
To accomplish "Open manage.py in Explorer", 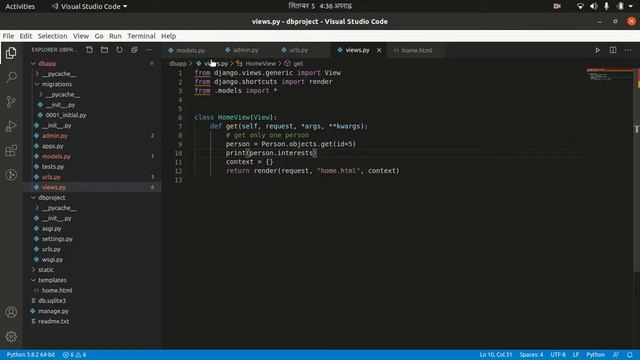I will pyautogui.click(x=53, y=311).
